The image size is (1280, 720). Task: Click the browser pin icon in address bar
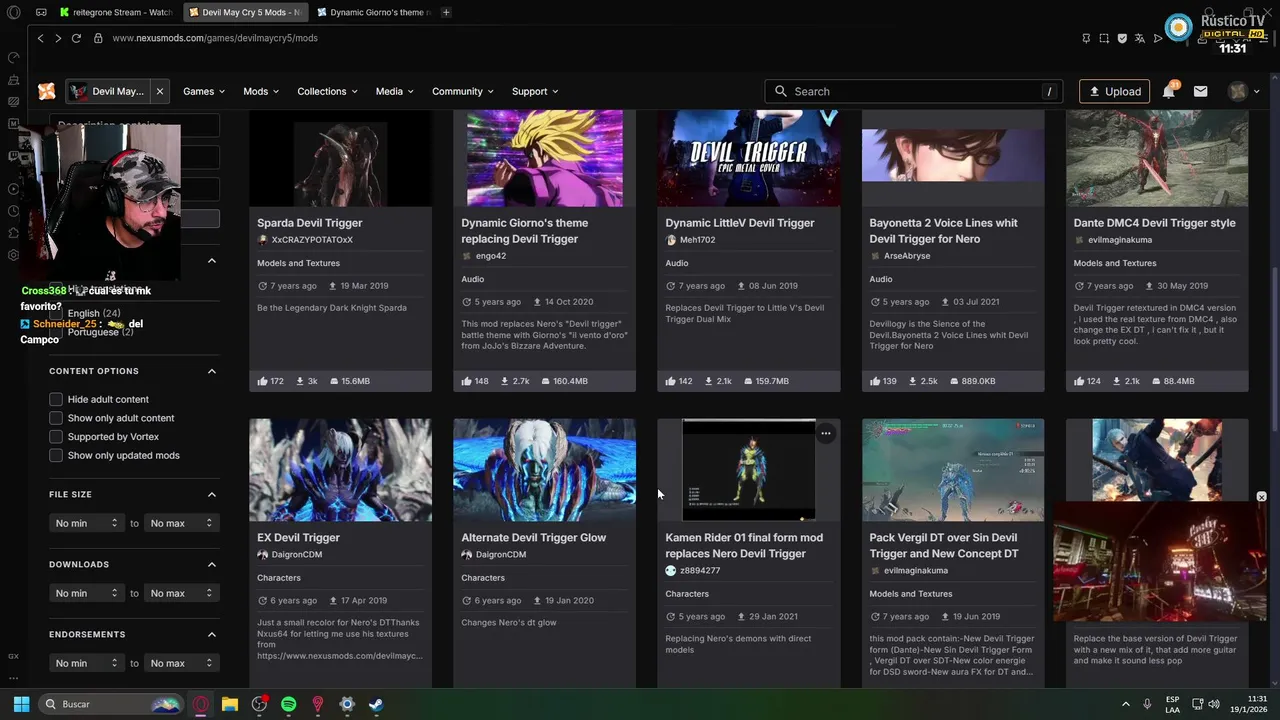[1086, 38]
